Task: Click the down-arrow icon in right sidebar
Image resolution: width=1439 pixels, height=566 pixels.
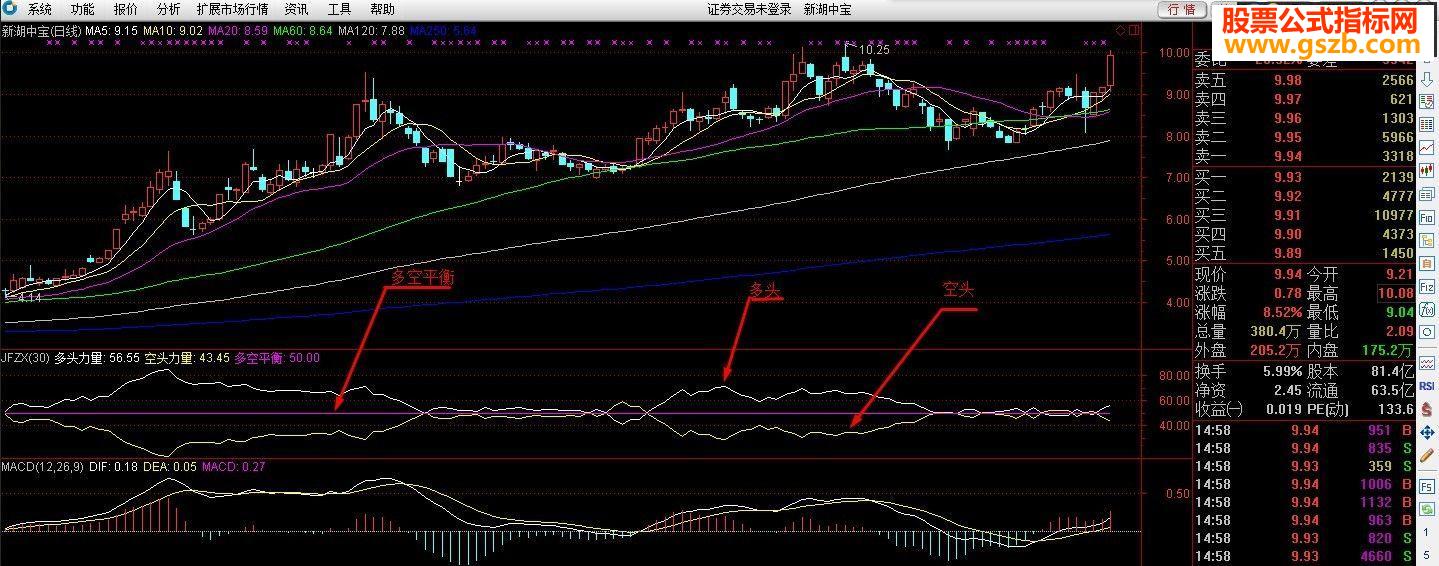Action: pos(1427,80)
